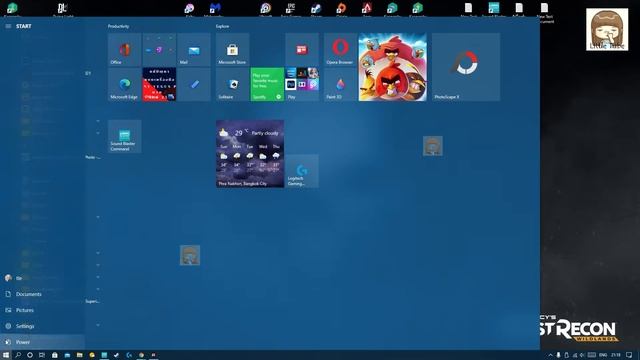Screen dimensions: 640x360
Task: Open taskbar Search magnifier
Action: click(18, 355)
